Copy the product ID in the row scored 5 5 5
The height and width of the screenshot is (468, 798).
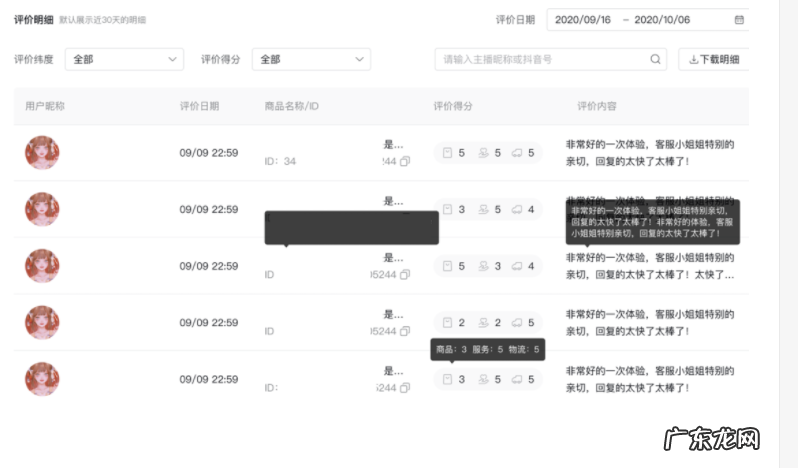point(405,161)
